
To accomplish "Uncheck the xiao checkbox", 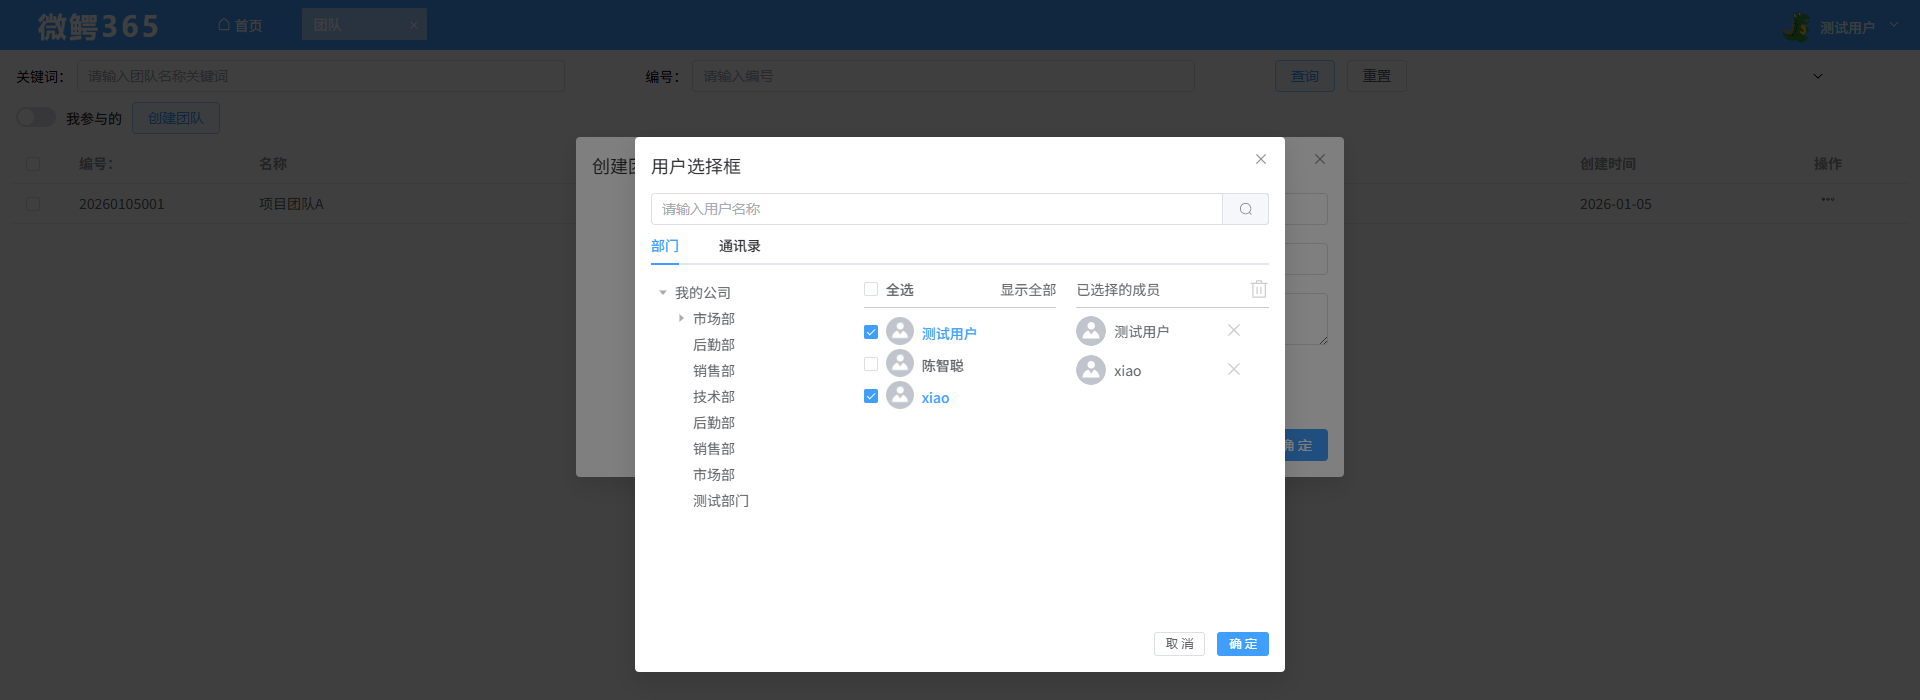I will pyautogui.click(x=871, y=396).
